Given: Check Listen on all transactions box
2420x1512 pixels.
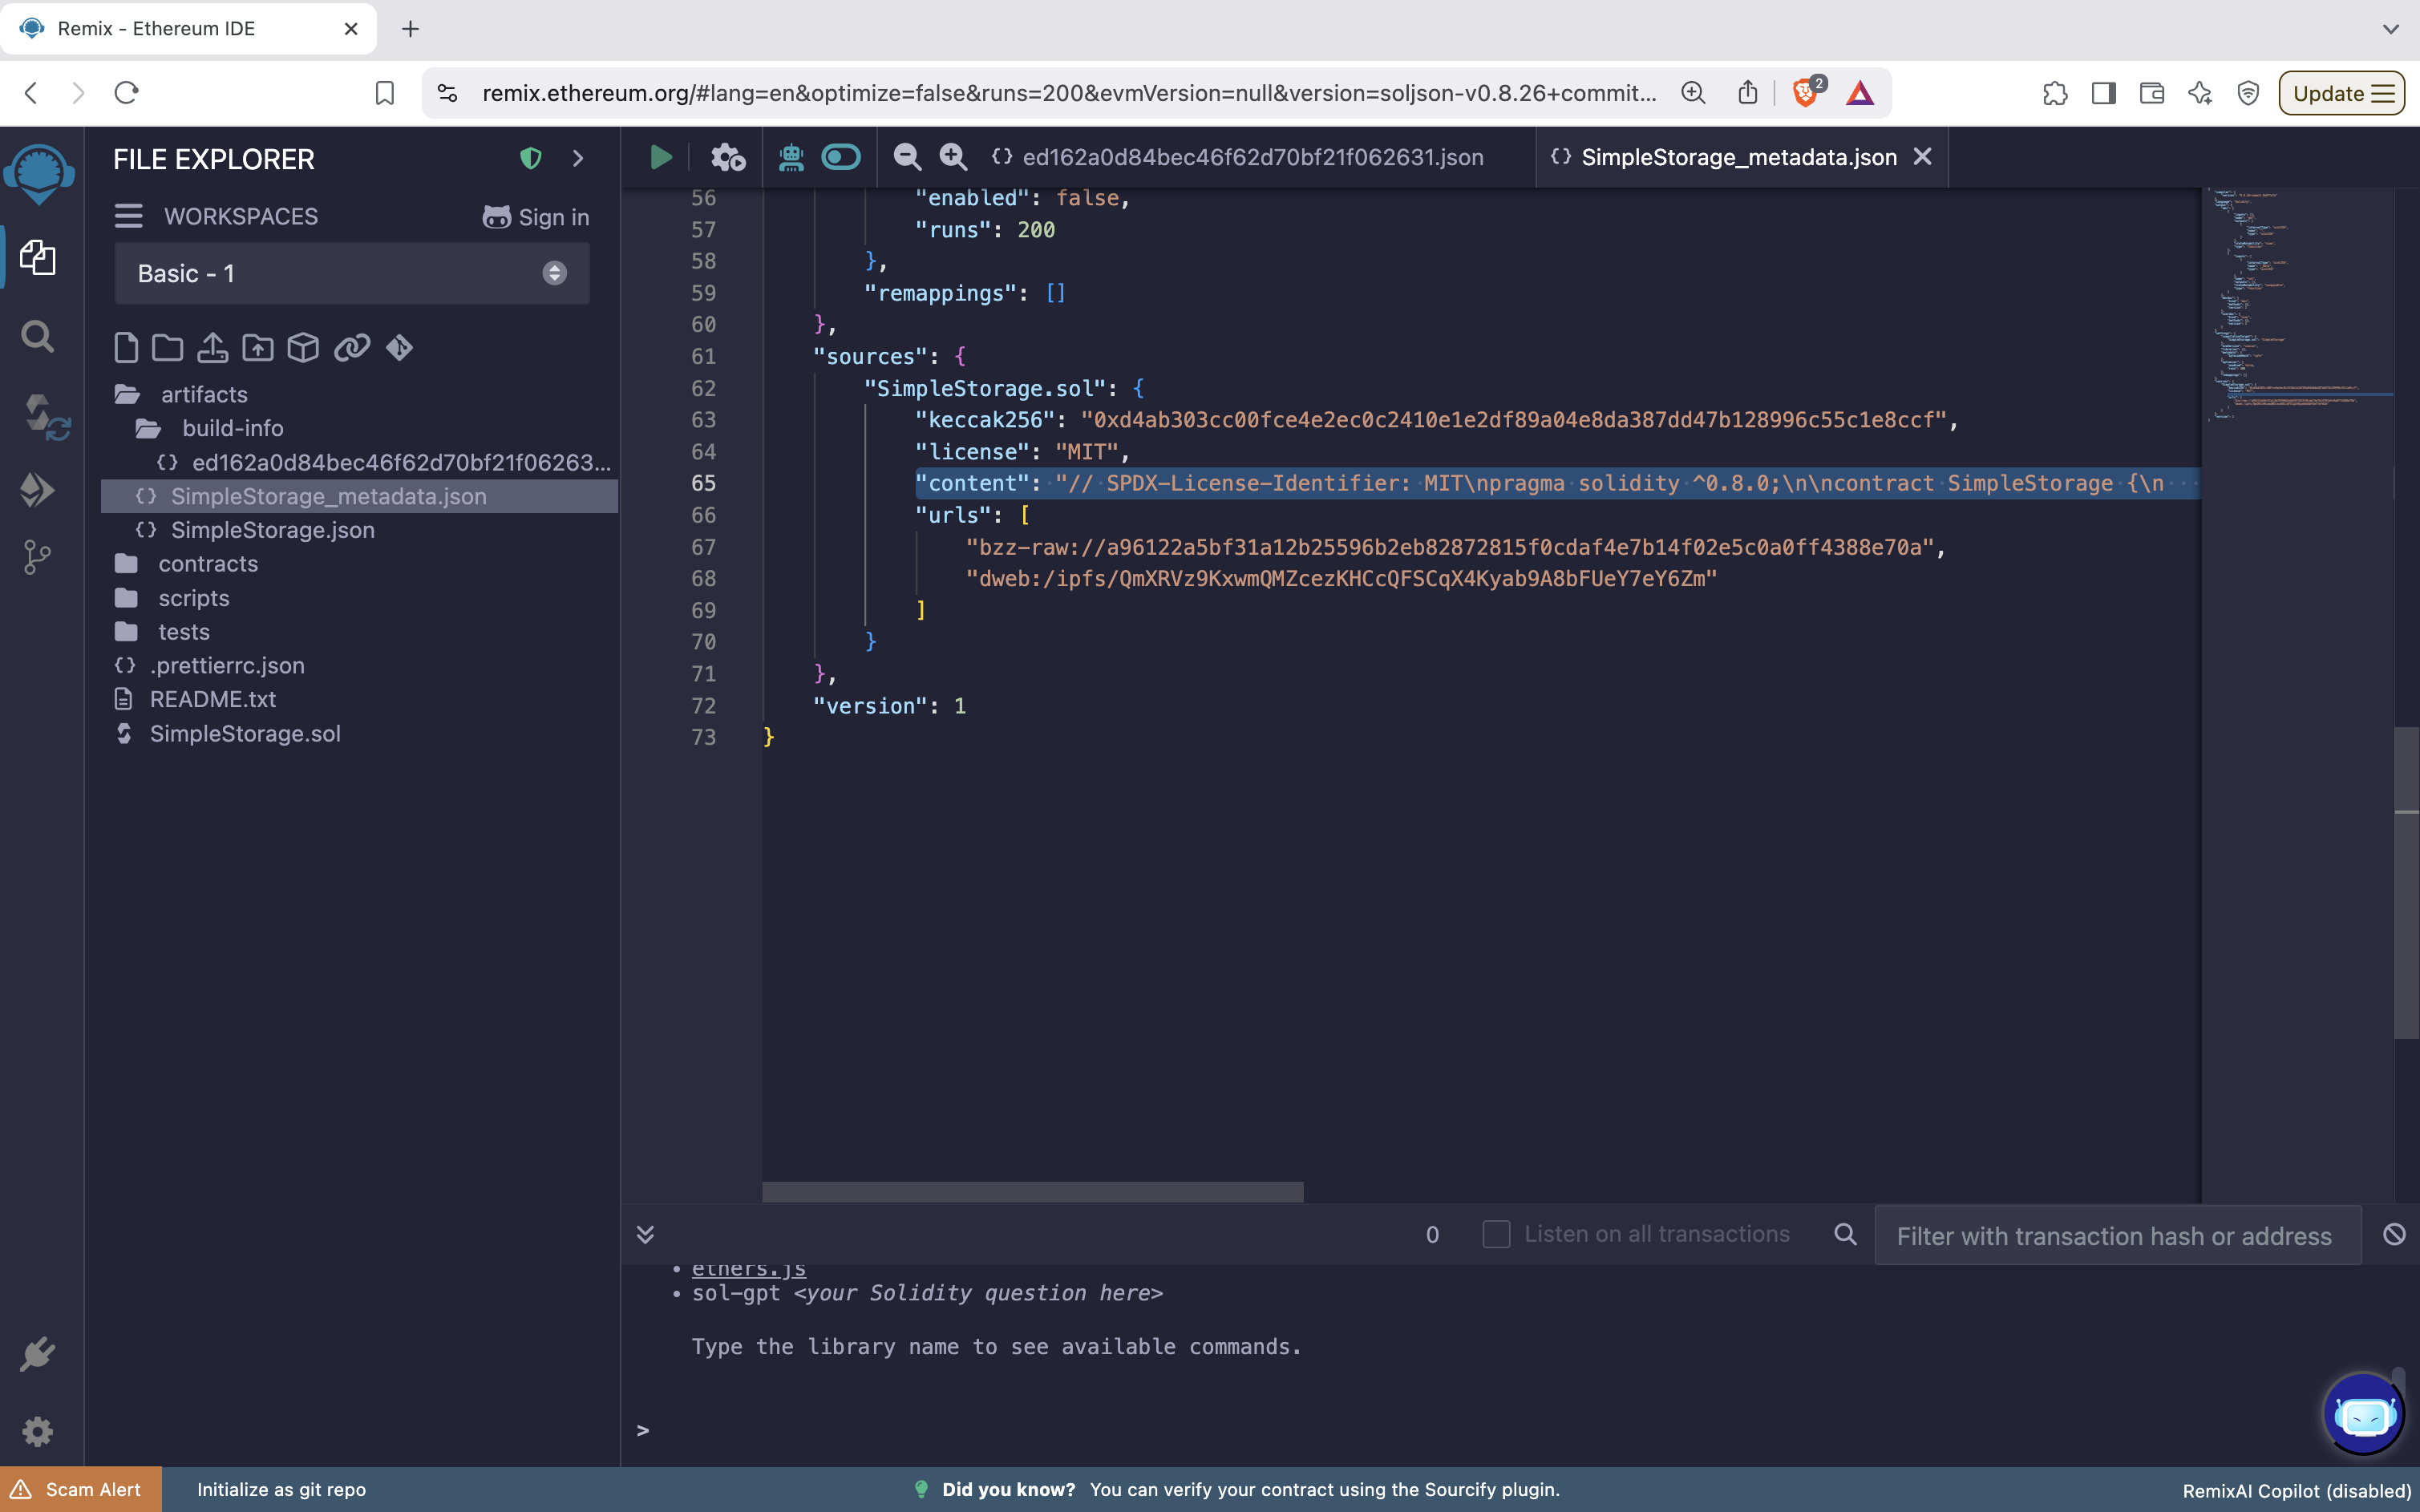Looking at the screenshot, I should point(1495,1234).
